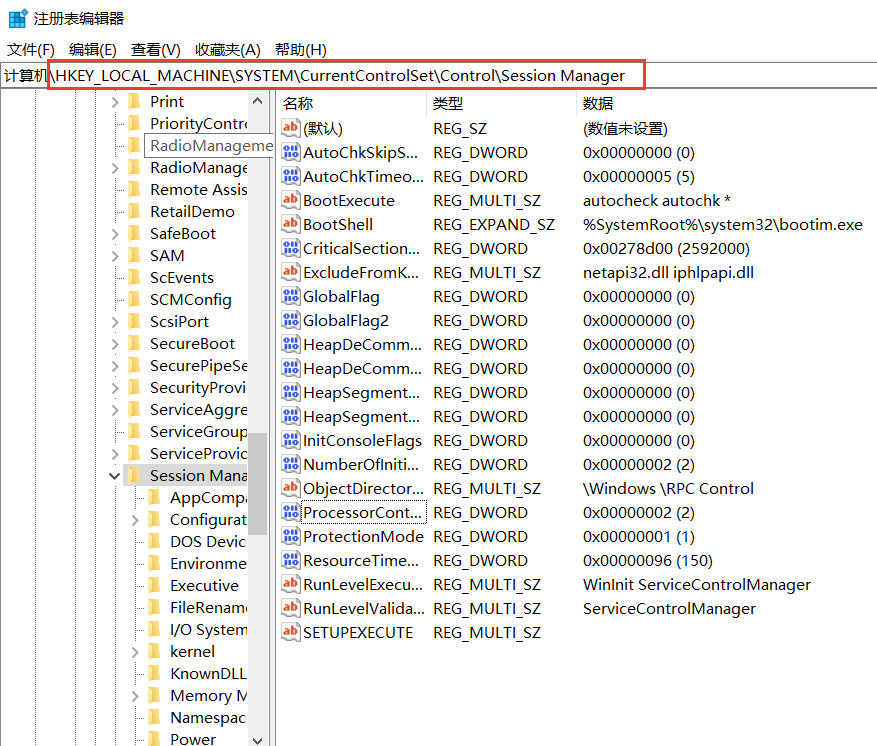Select the ProcessorCont... DWORD icon

pos(290,513)
